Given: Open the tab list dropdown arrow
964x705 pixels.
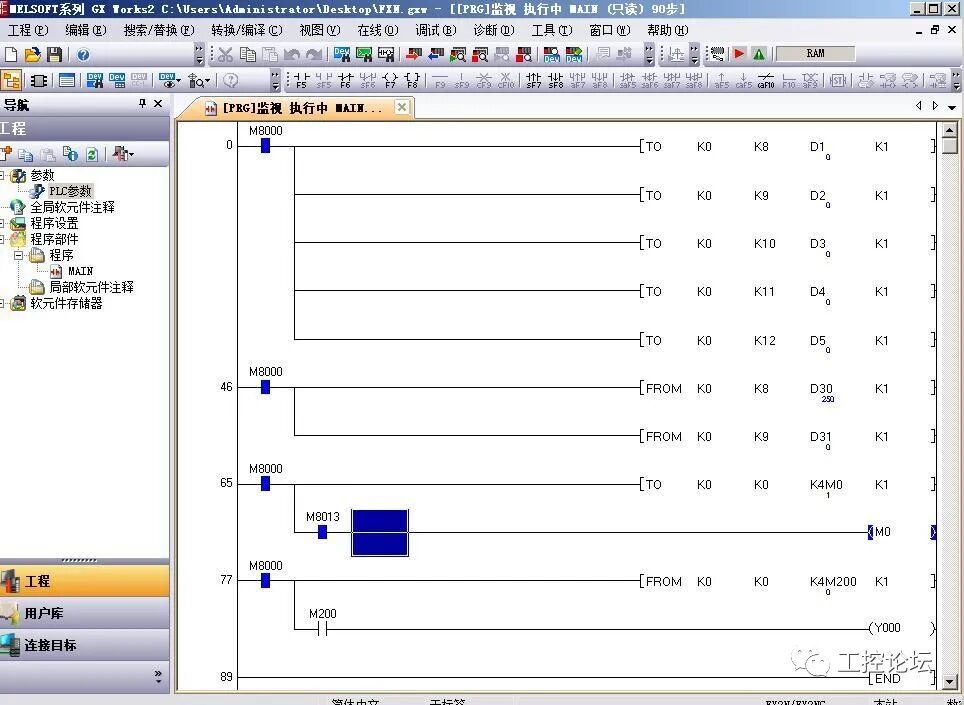Looking at the screenshot, I should click(x=952, y=107).
